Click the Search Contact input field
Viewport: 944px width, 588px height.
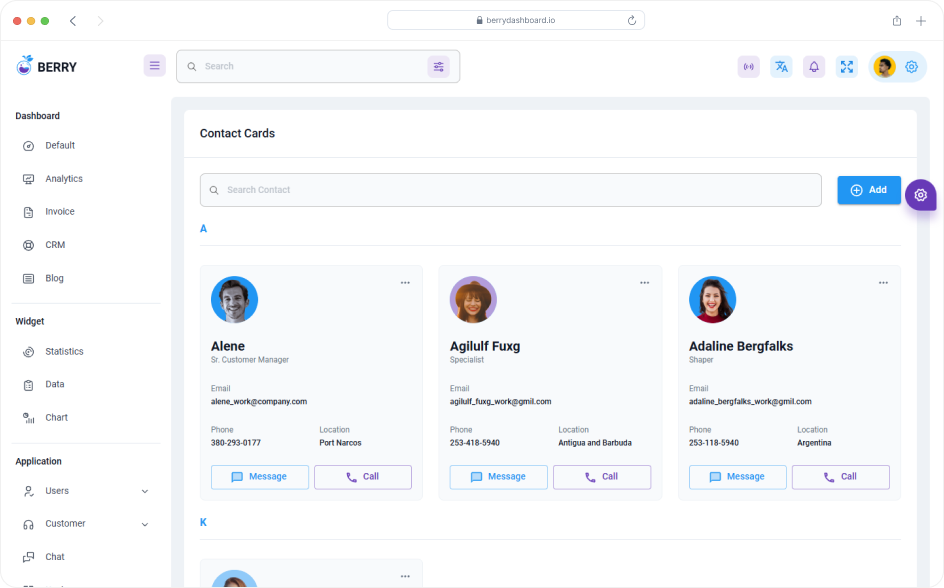[510, 189]
